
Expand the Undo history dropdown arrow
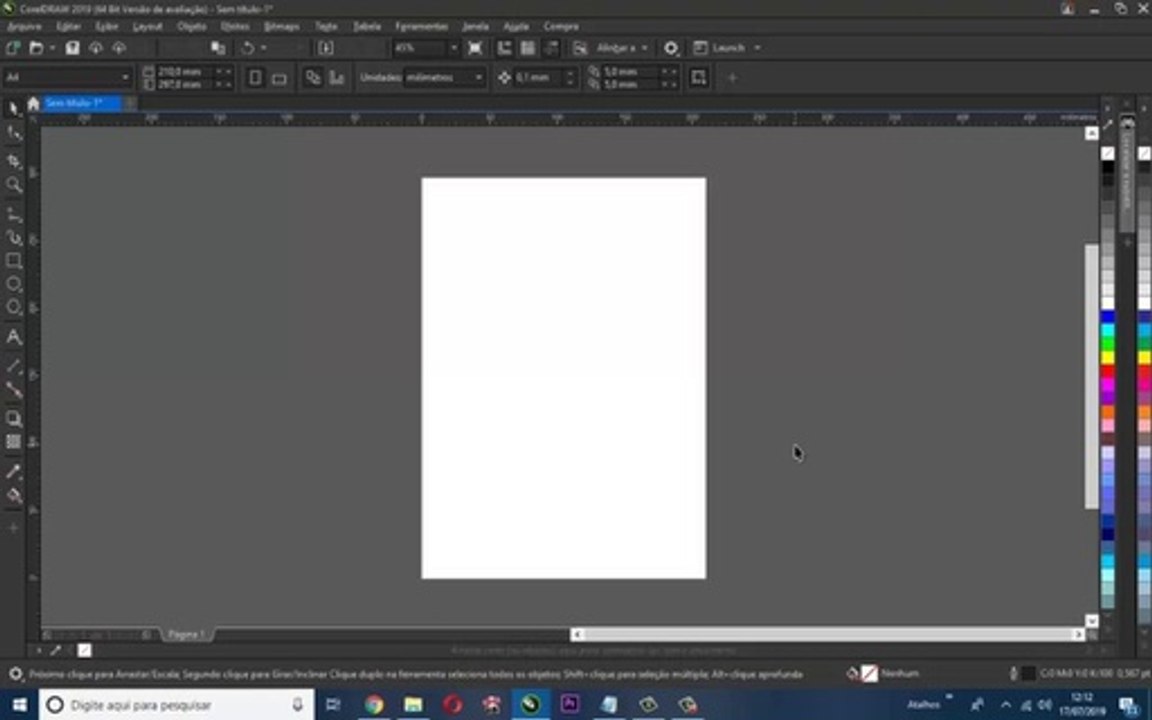pos(264,48)
